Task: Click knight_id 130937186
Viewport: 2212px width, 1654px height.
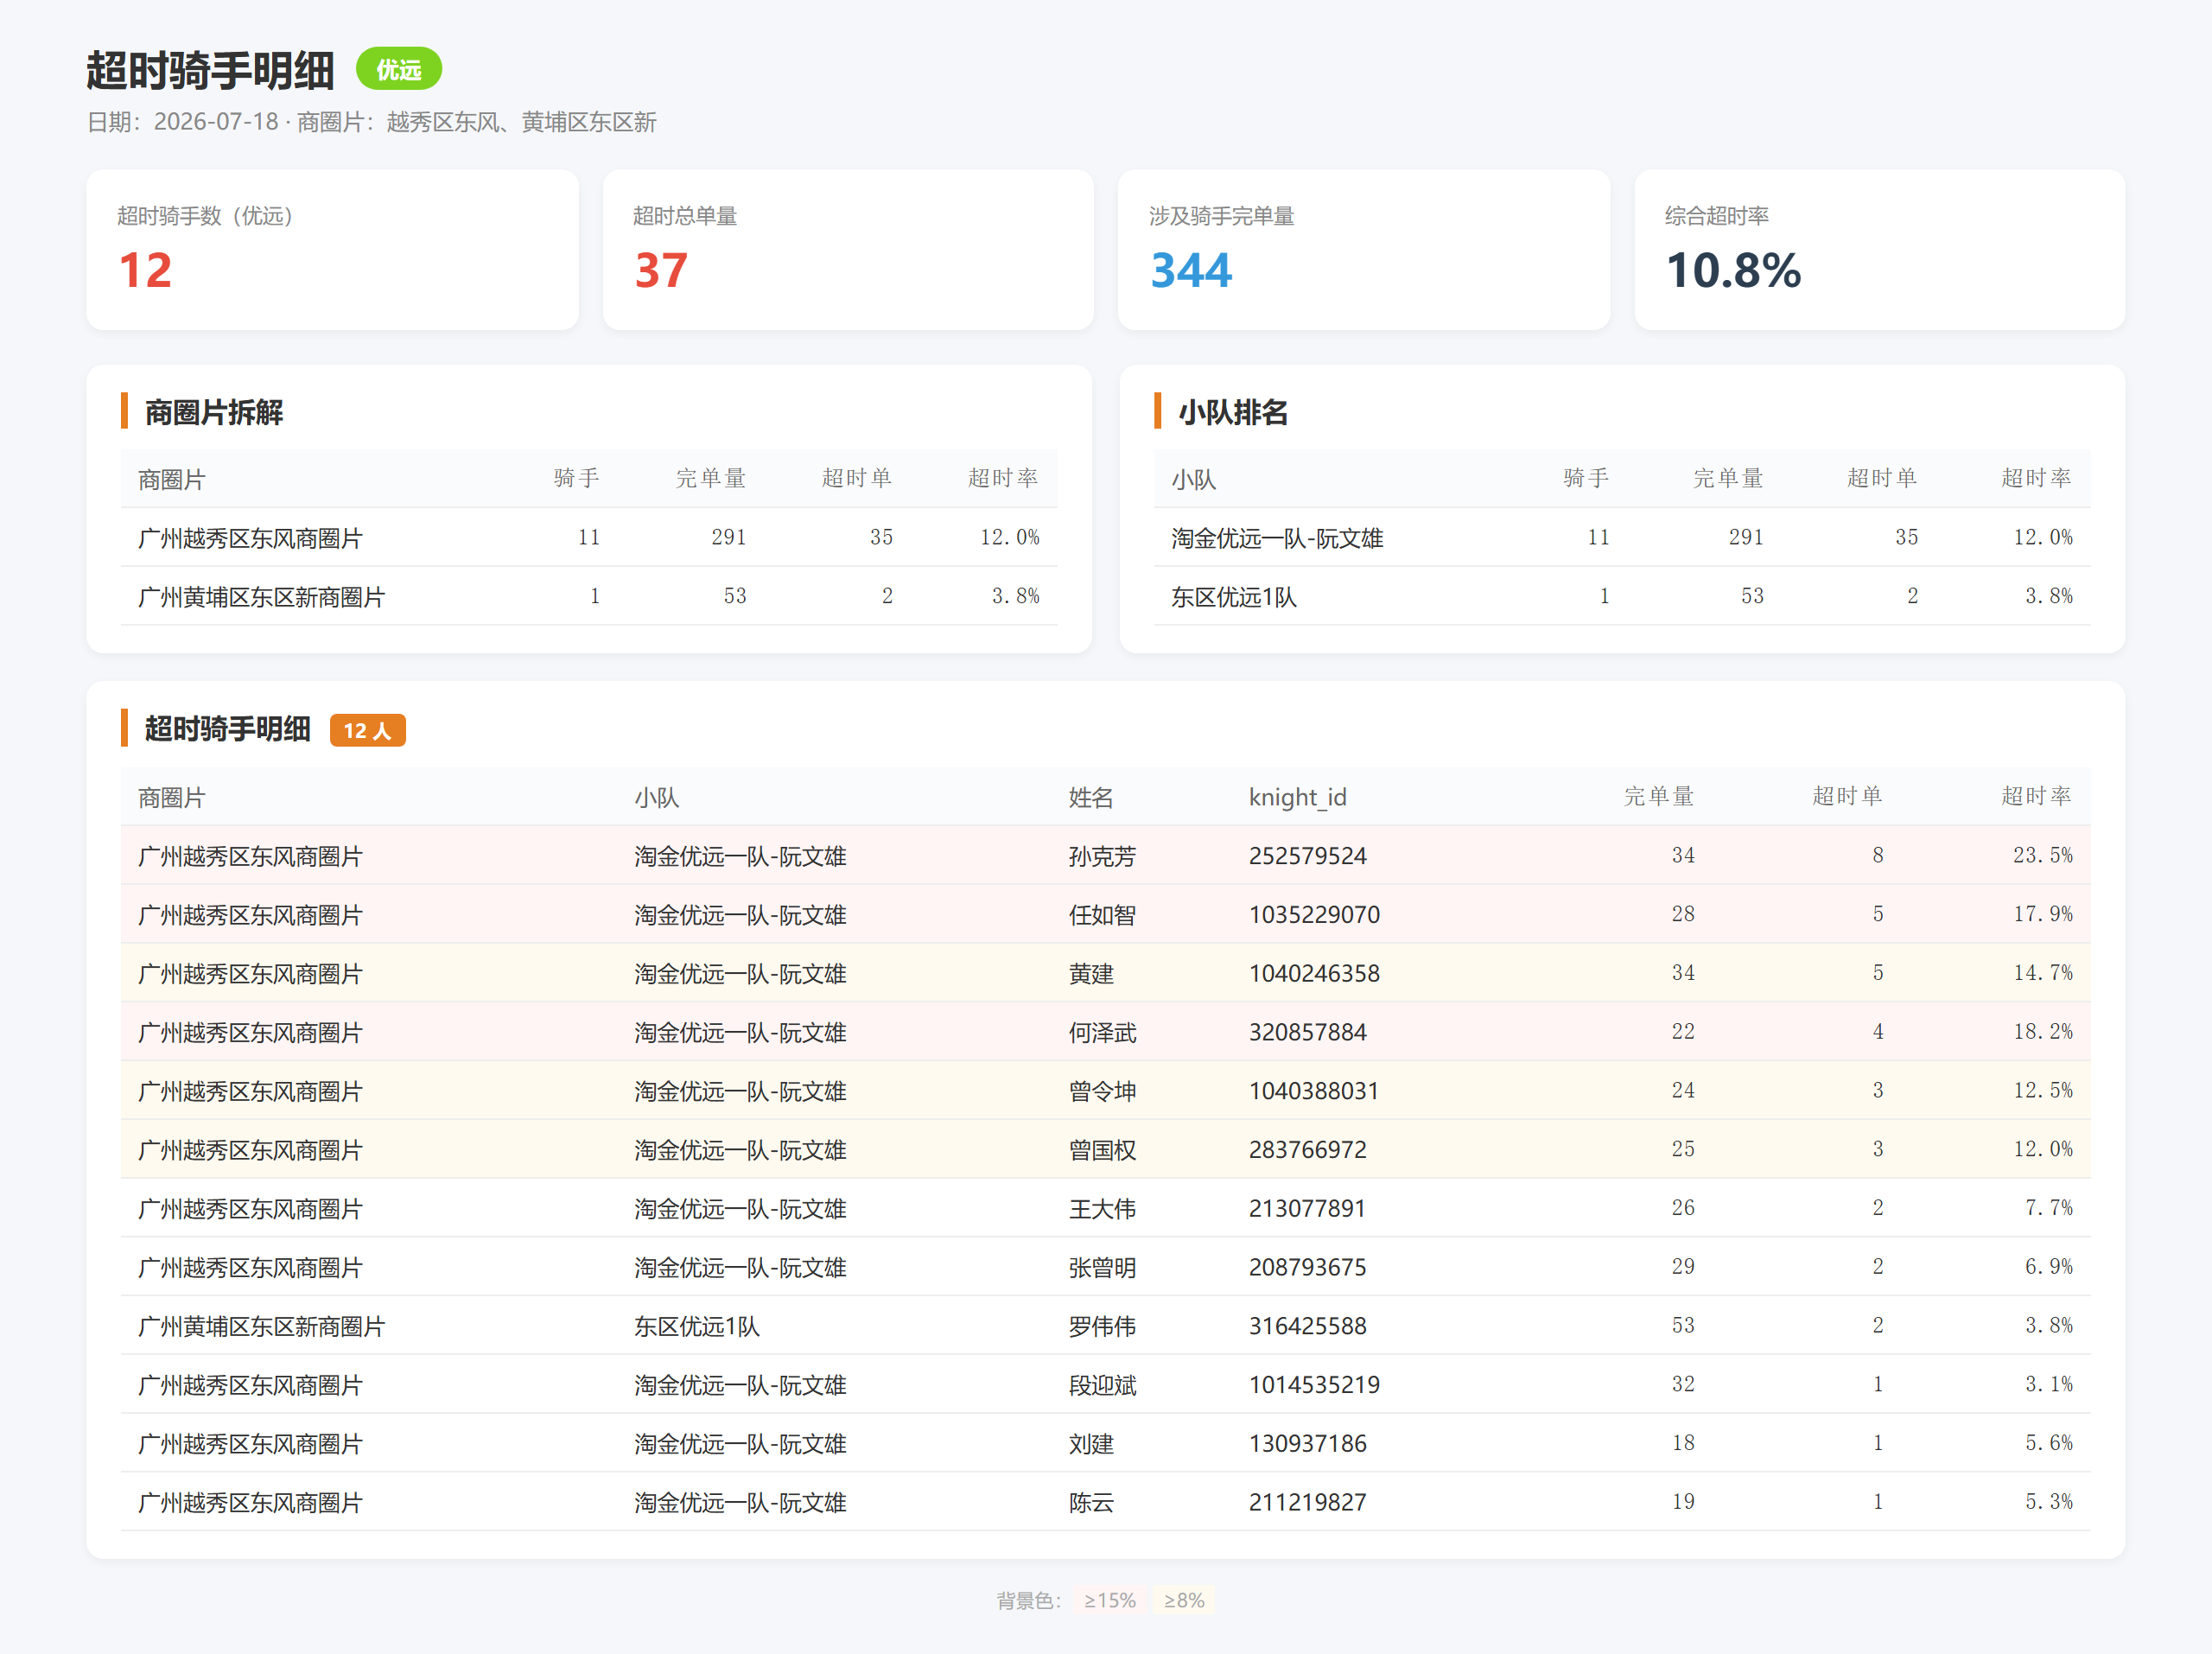Action: pos(1307,1444)
